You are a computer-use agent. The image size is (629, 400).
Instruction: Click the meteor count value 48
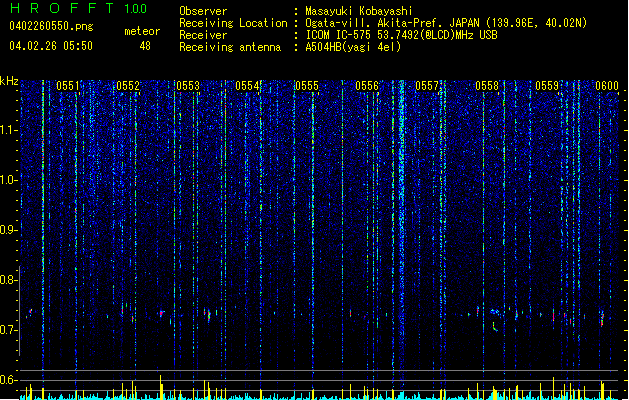(145, 46)
